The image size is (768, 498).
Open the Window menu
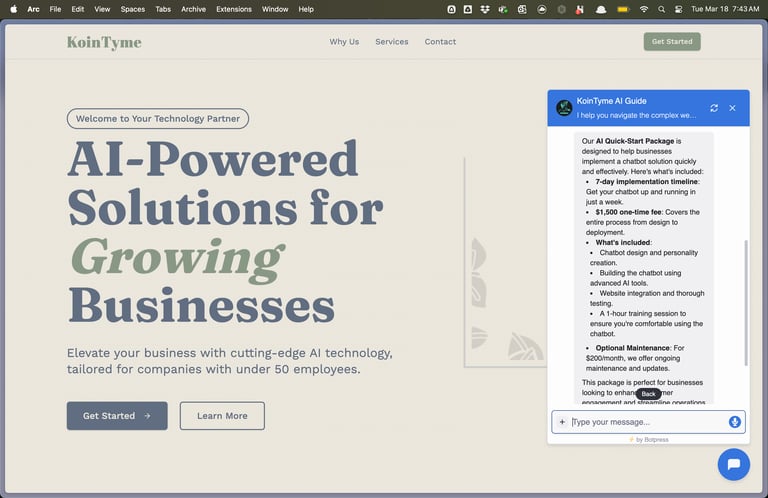pyautogui.click(x=275, y=9)
